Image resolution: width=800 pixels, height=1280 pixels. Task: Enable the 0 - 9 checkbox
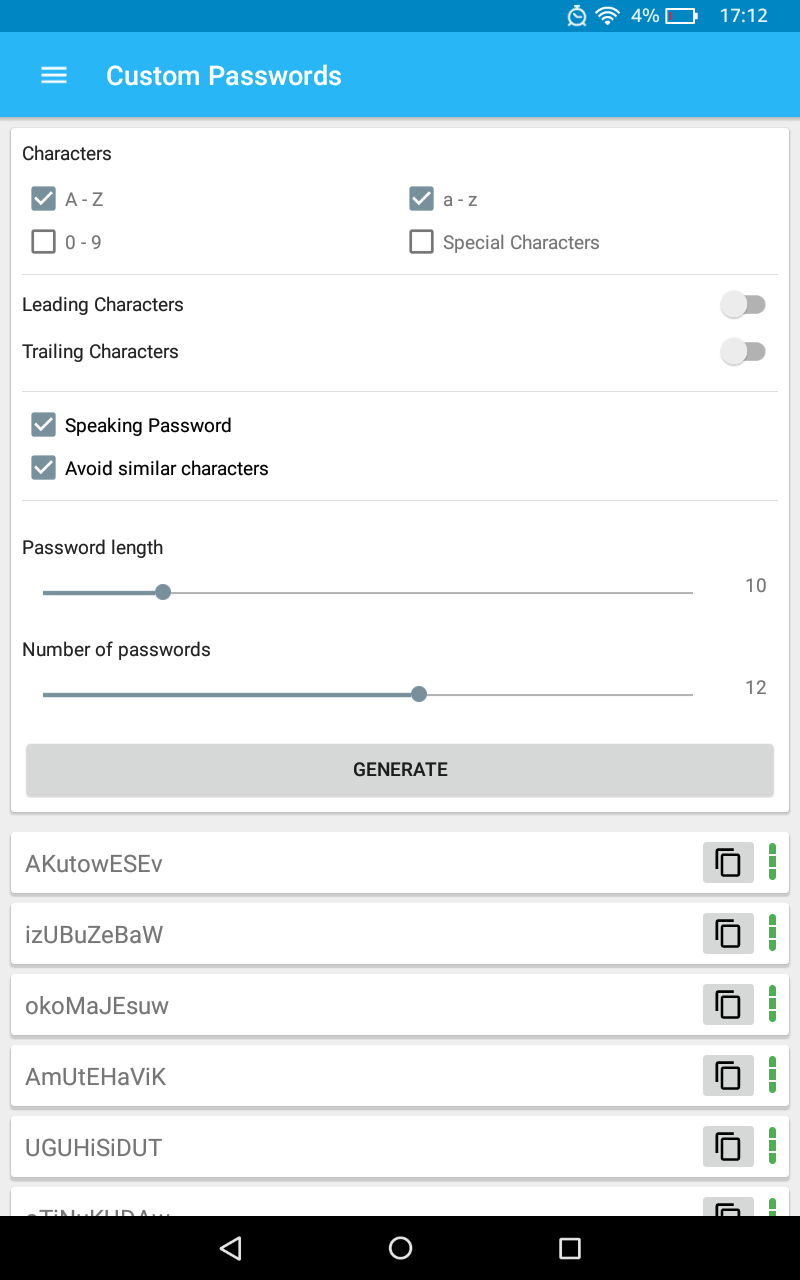43,241
